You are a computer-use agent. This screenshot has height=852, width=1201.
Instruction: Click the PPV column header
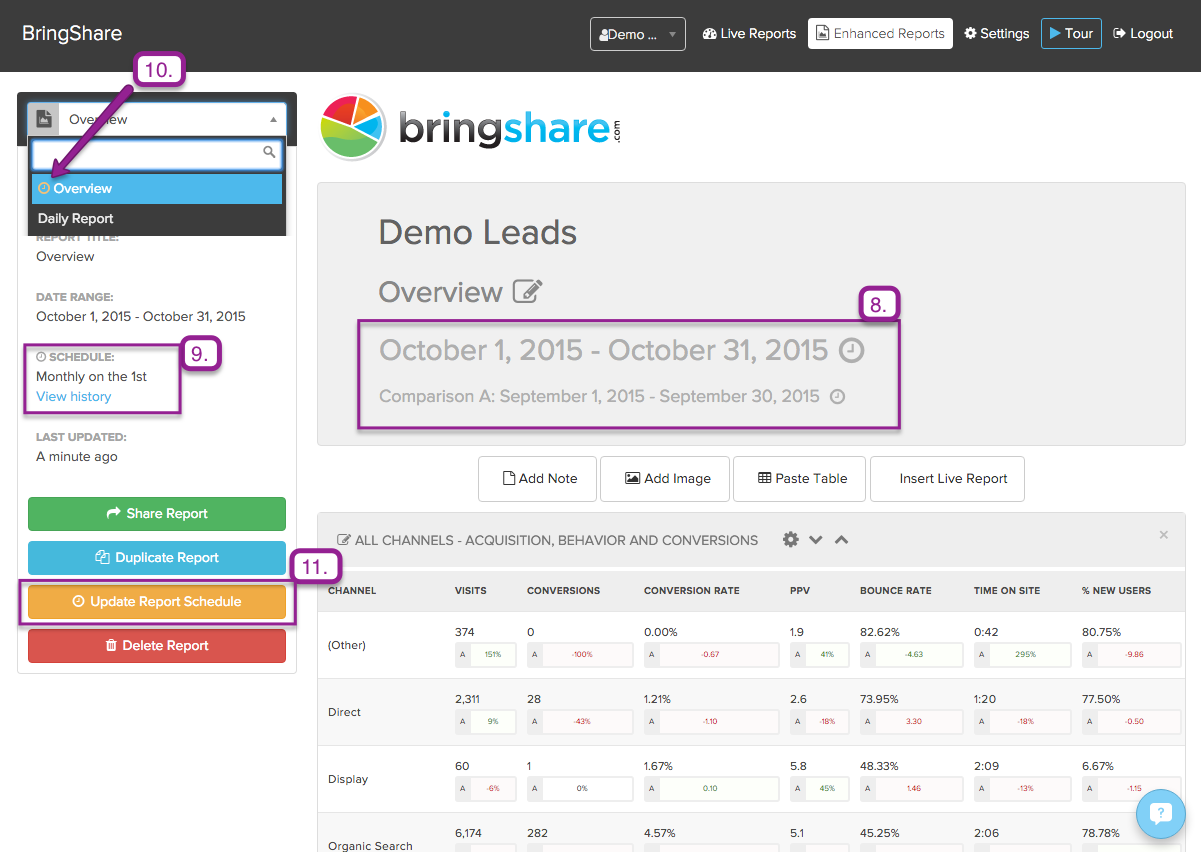pos(799,591)
